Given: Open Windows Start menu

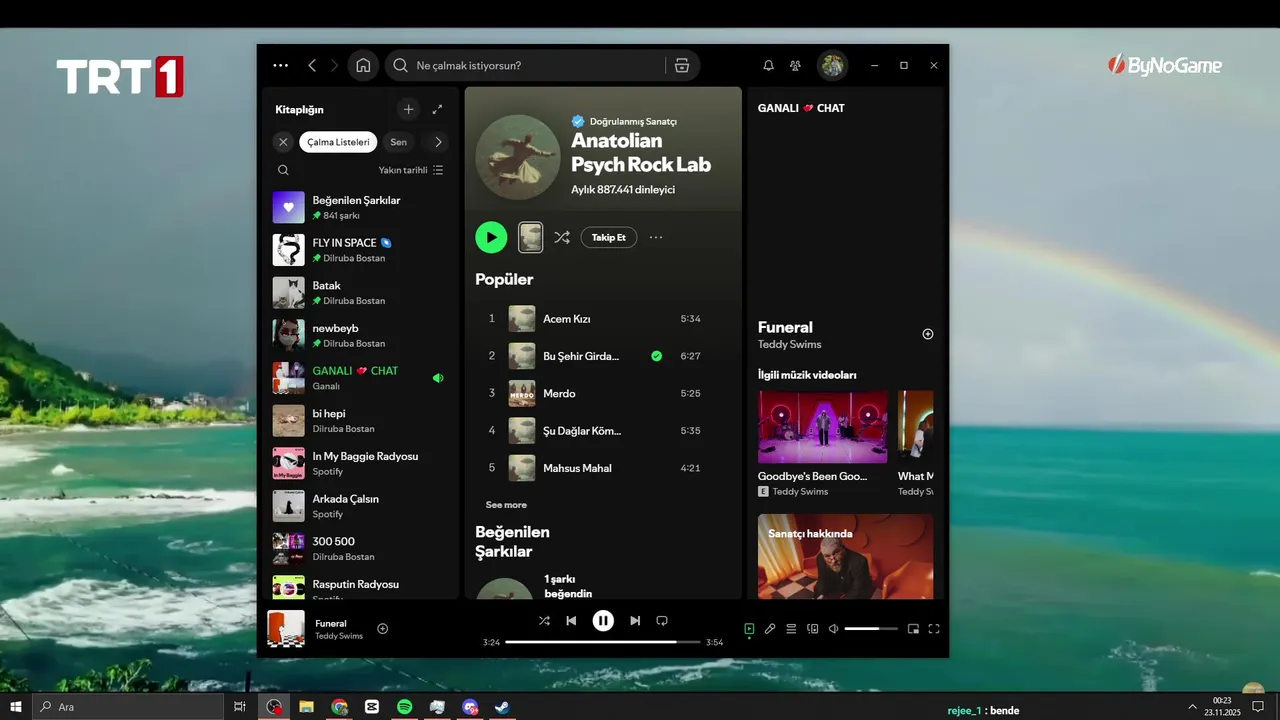Looking at the screenshot, I should (16, 707).
